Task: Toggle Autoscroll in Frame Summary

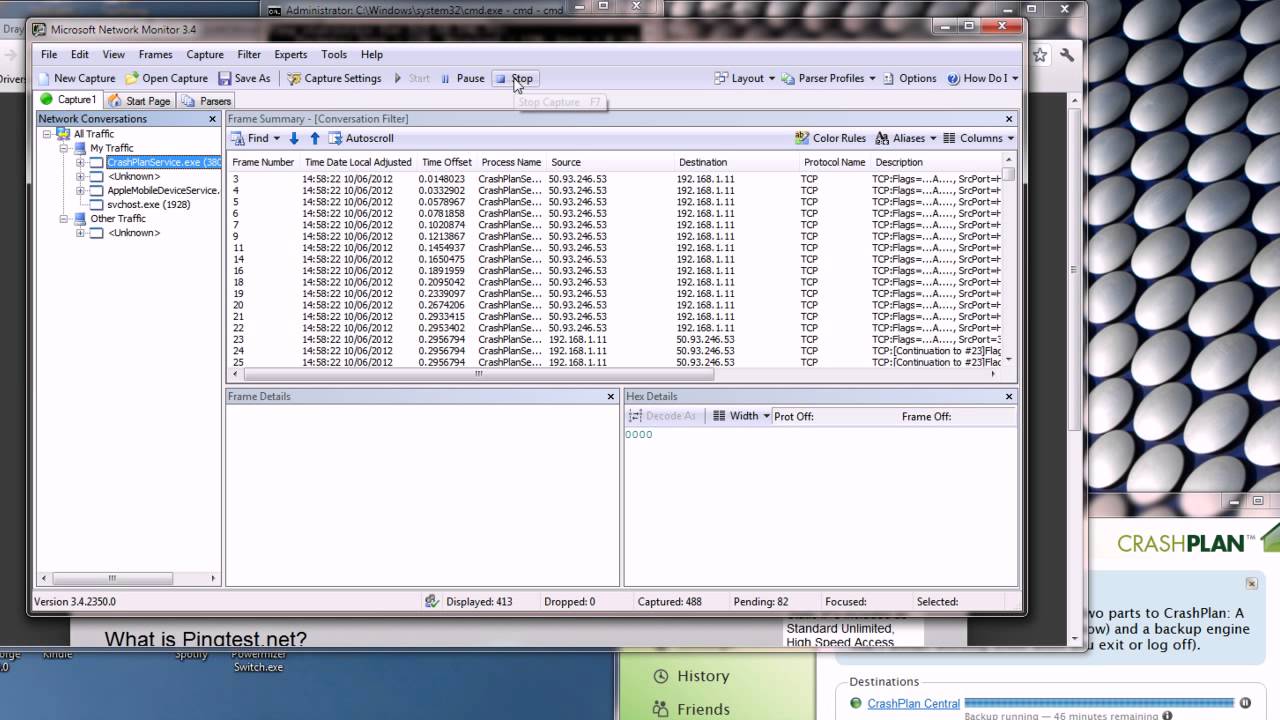Action: point(361,138)
